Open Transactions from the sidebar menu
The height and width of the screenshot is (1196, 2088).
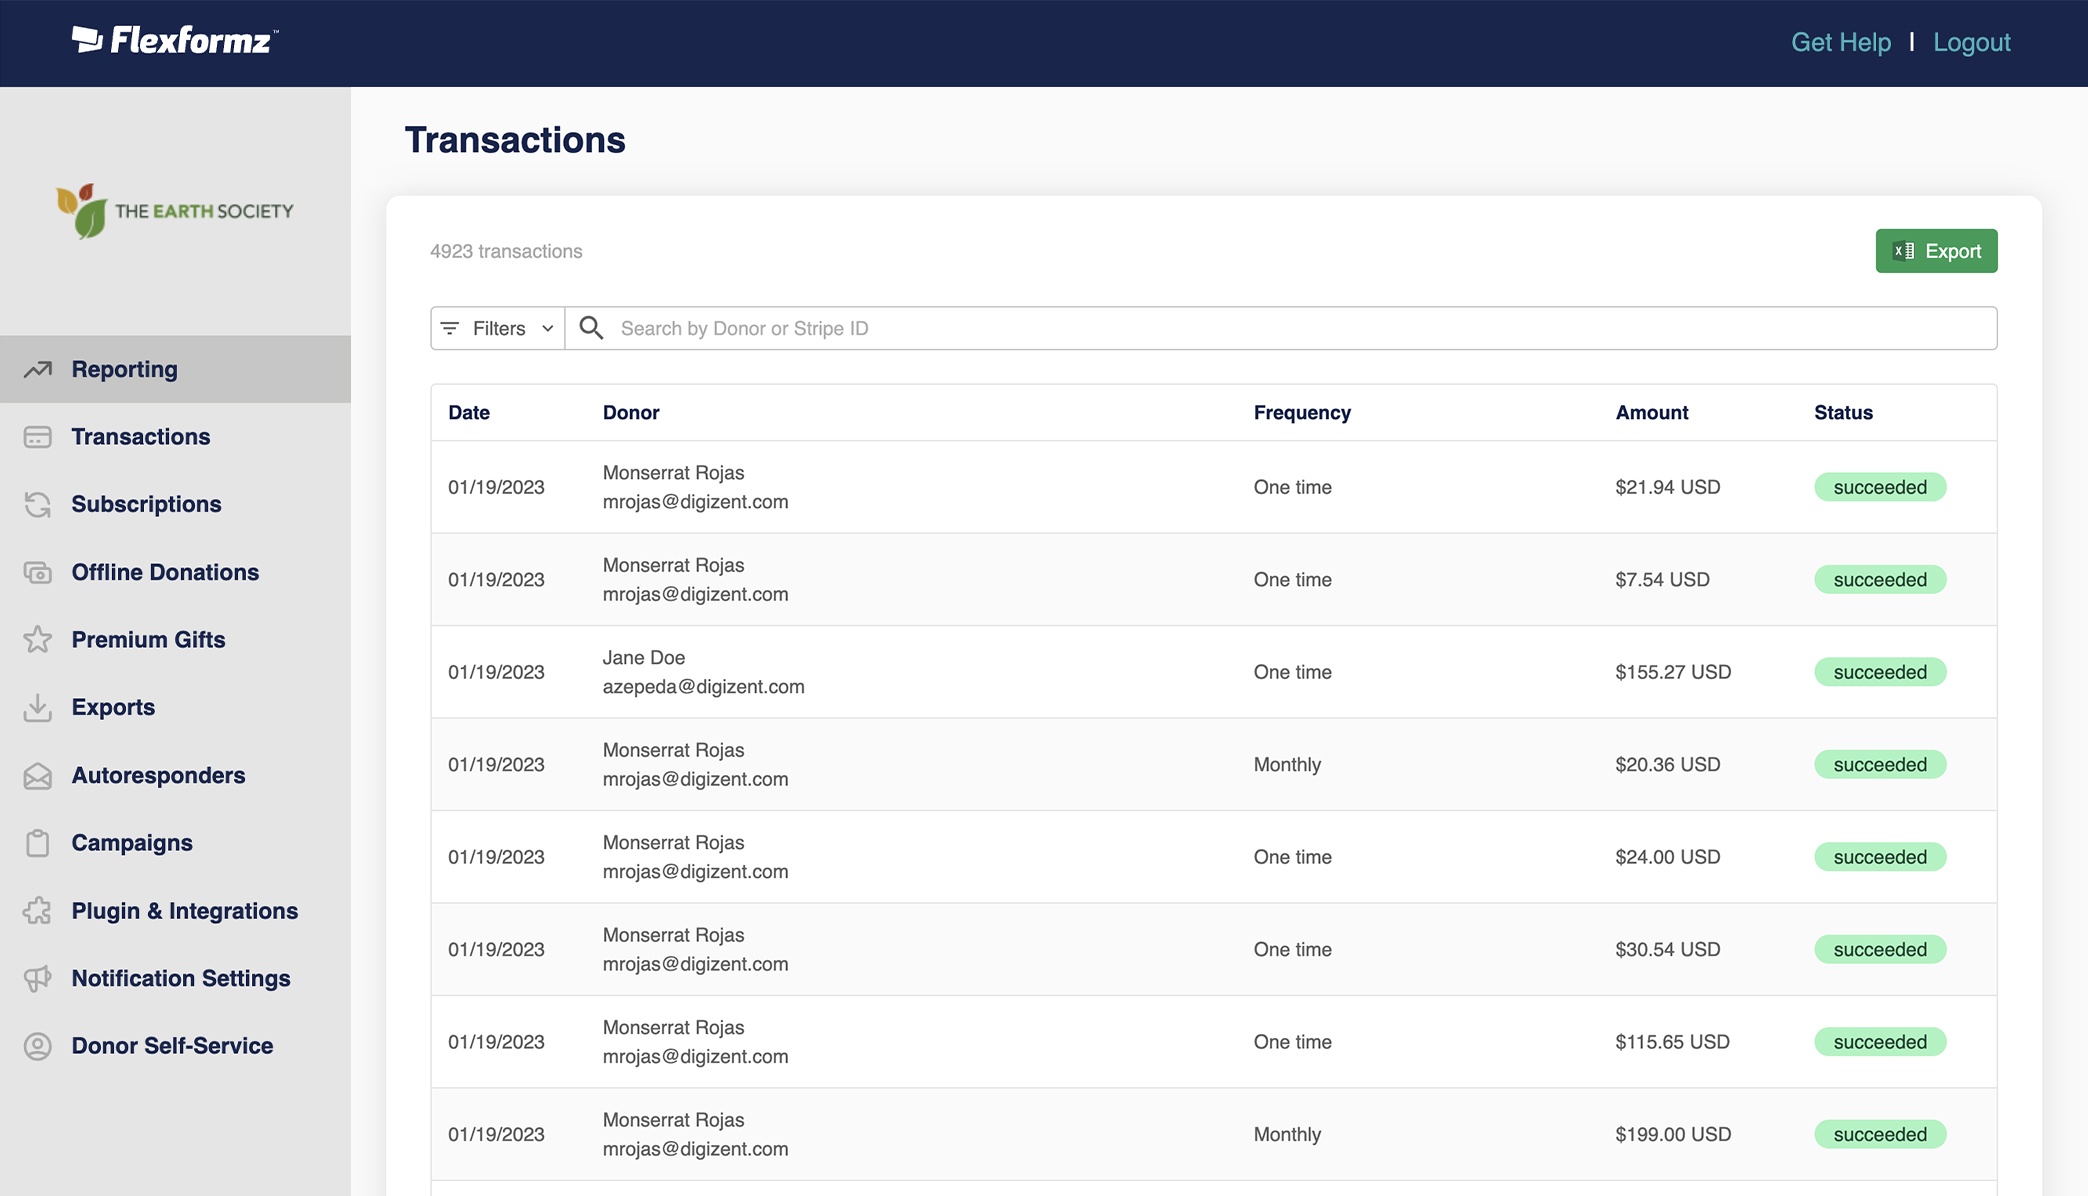pos(140,436)
